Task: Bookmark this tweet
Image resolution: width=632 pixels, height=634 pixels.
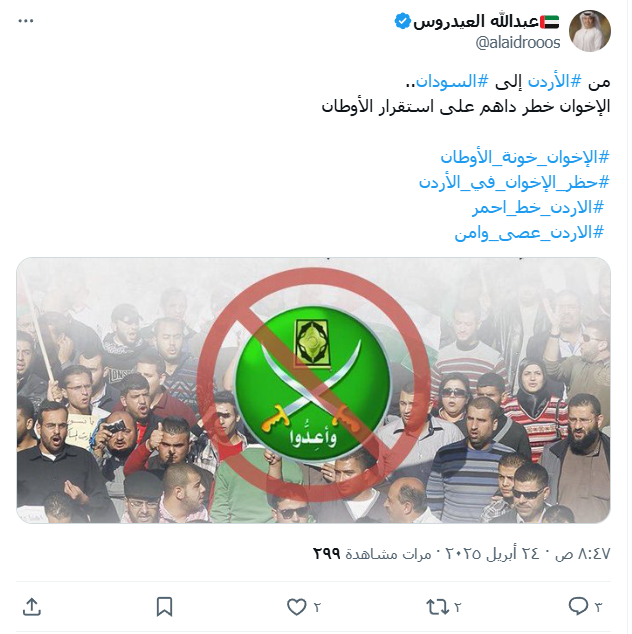Action: click(165, 607)
